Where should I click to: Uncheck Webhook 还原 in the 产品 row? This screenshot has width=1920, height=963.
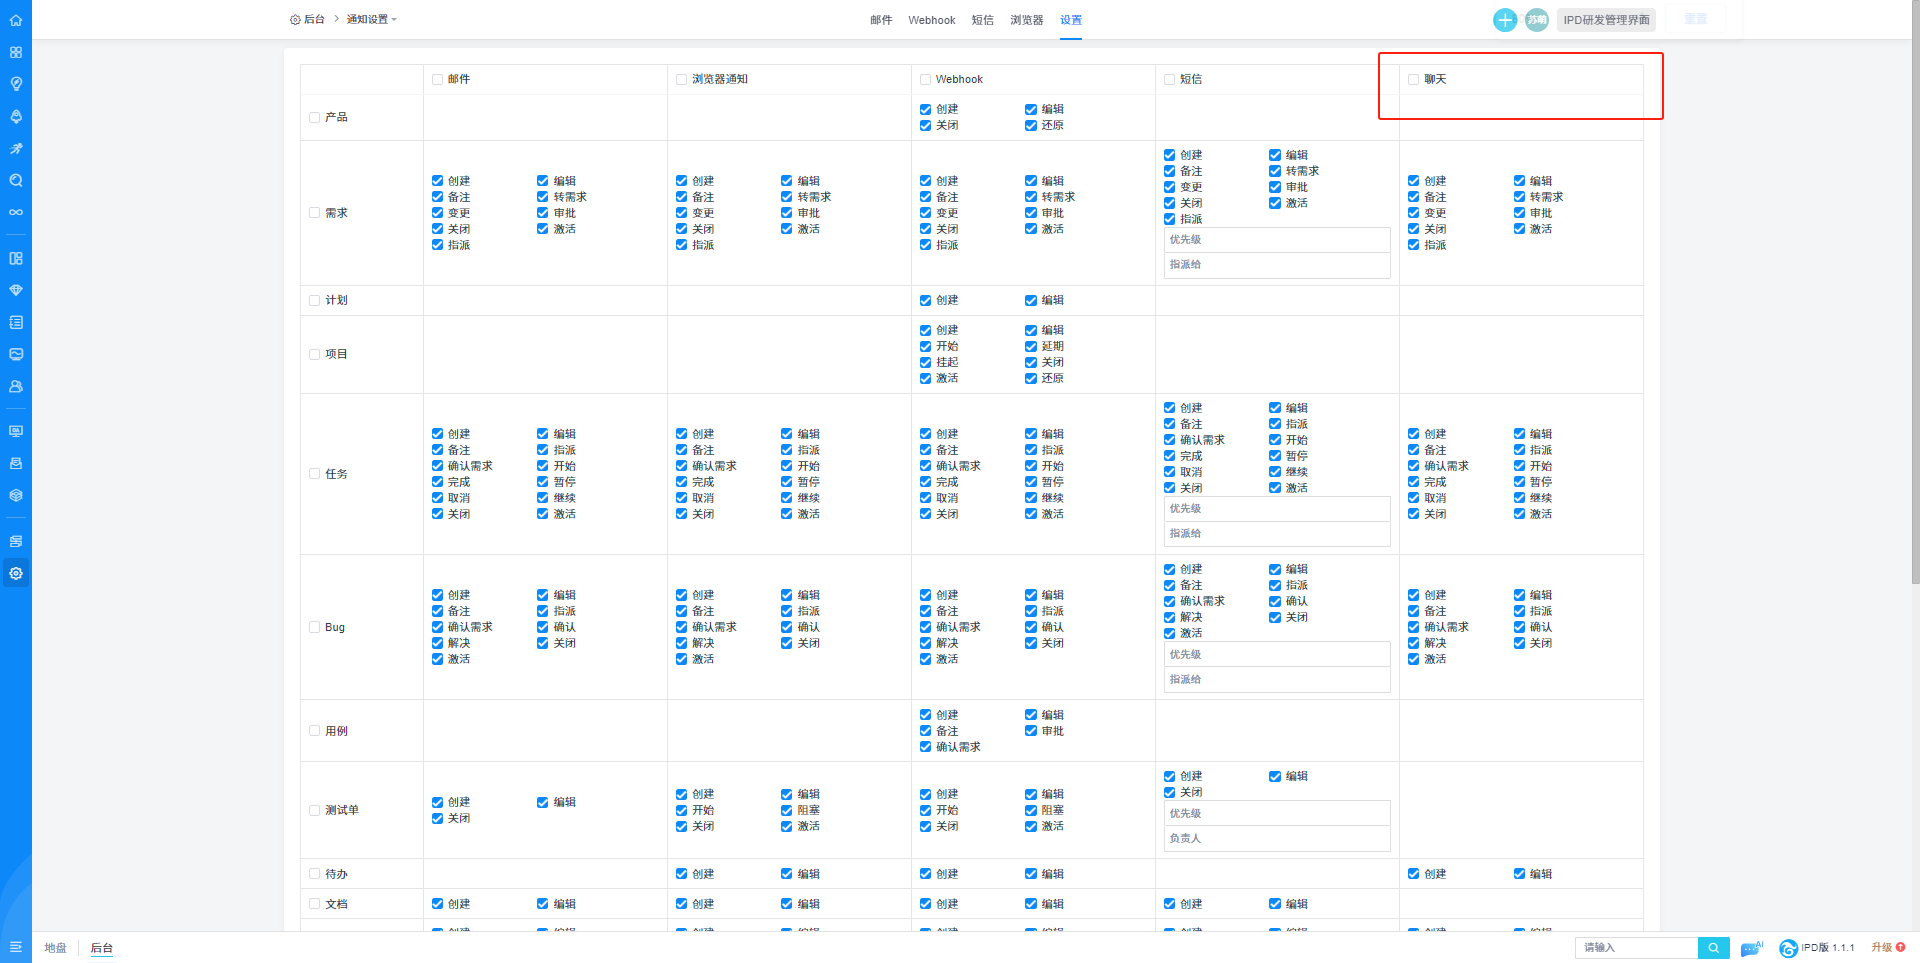[x=1031, y=126]
